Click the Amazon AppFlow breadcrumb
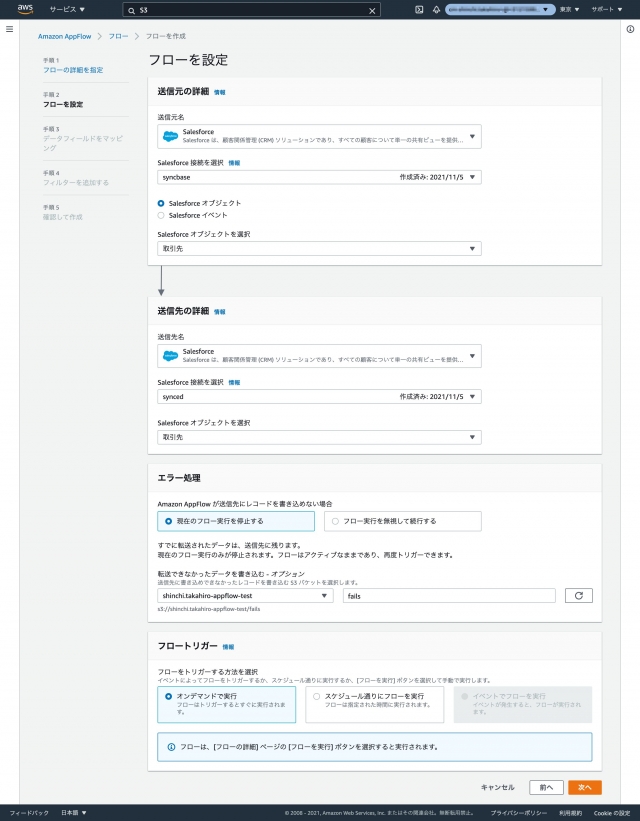Viewport: 640px width, 821px height. coord(64,36)
